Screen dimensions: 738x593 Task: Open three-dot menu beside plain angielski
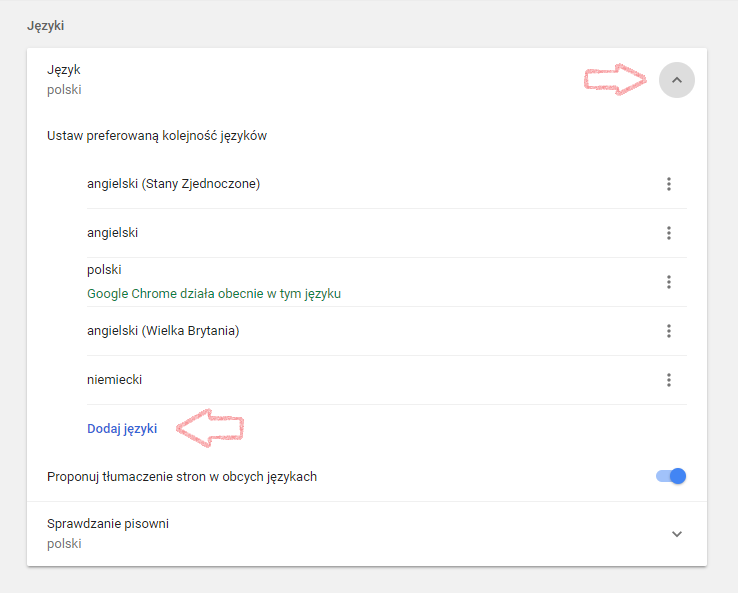coord(668,233)
